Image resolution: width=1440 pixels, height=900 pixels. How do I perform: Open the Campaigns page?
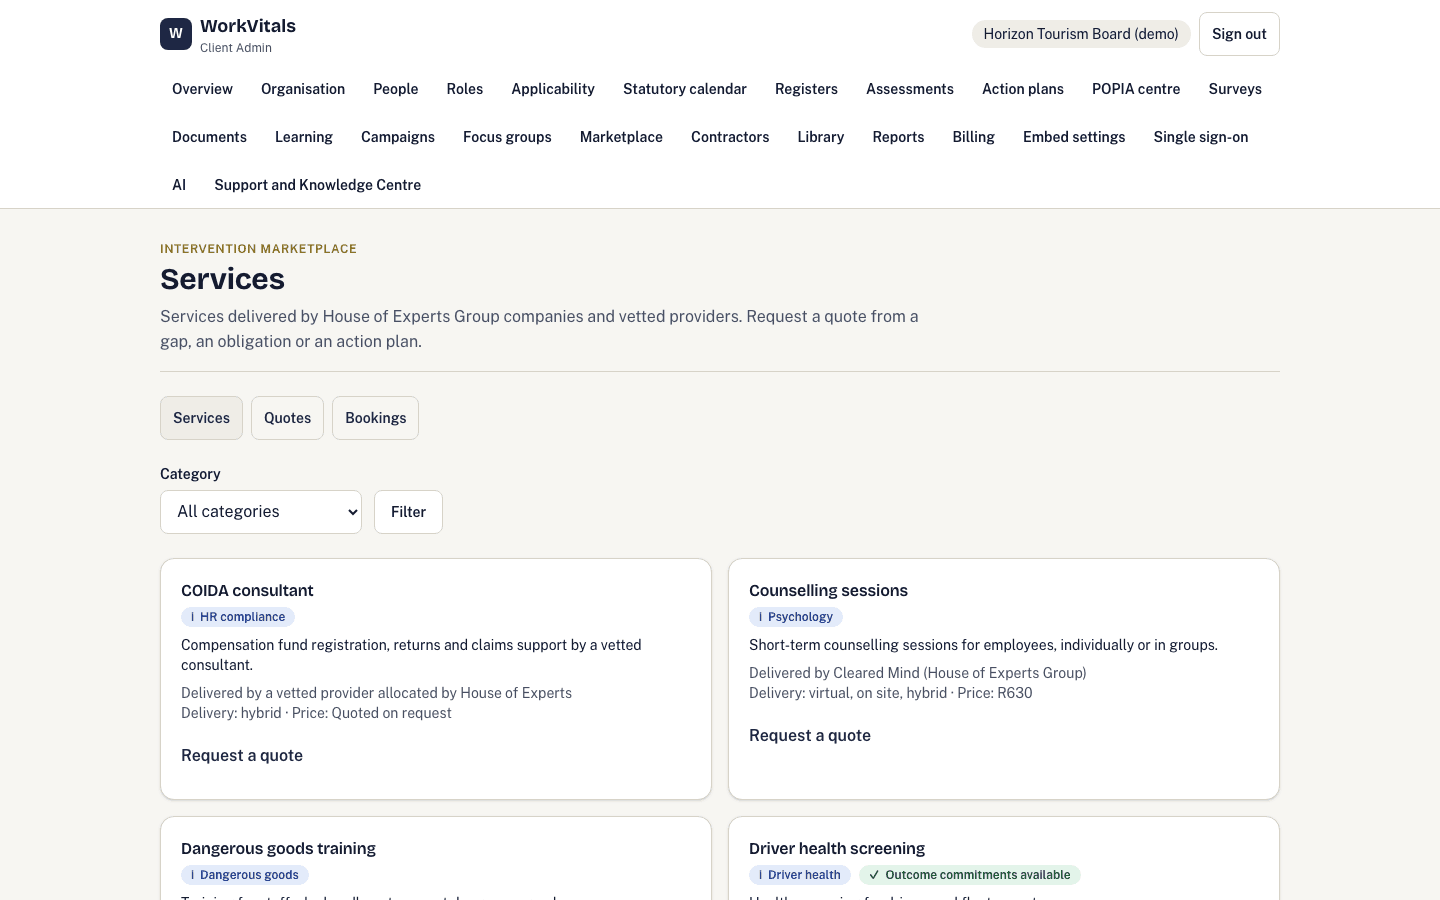pyautogui.click(x=398, y=137)
